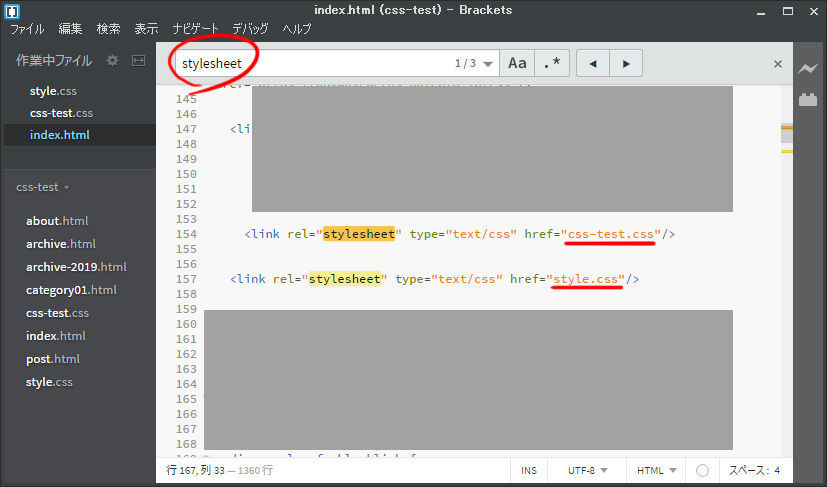This screenshot has height=487, width=827.
Task: Toggle the linting status circle
Action: 702,471
